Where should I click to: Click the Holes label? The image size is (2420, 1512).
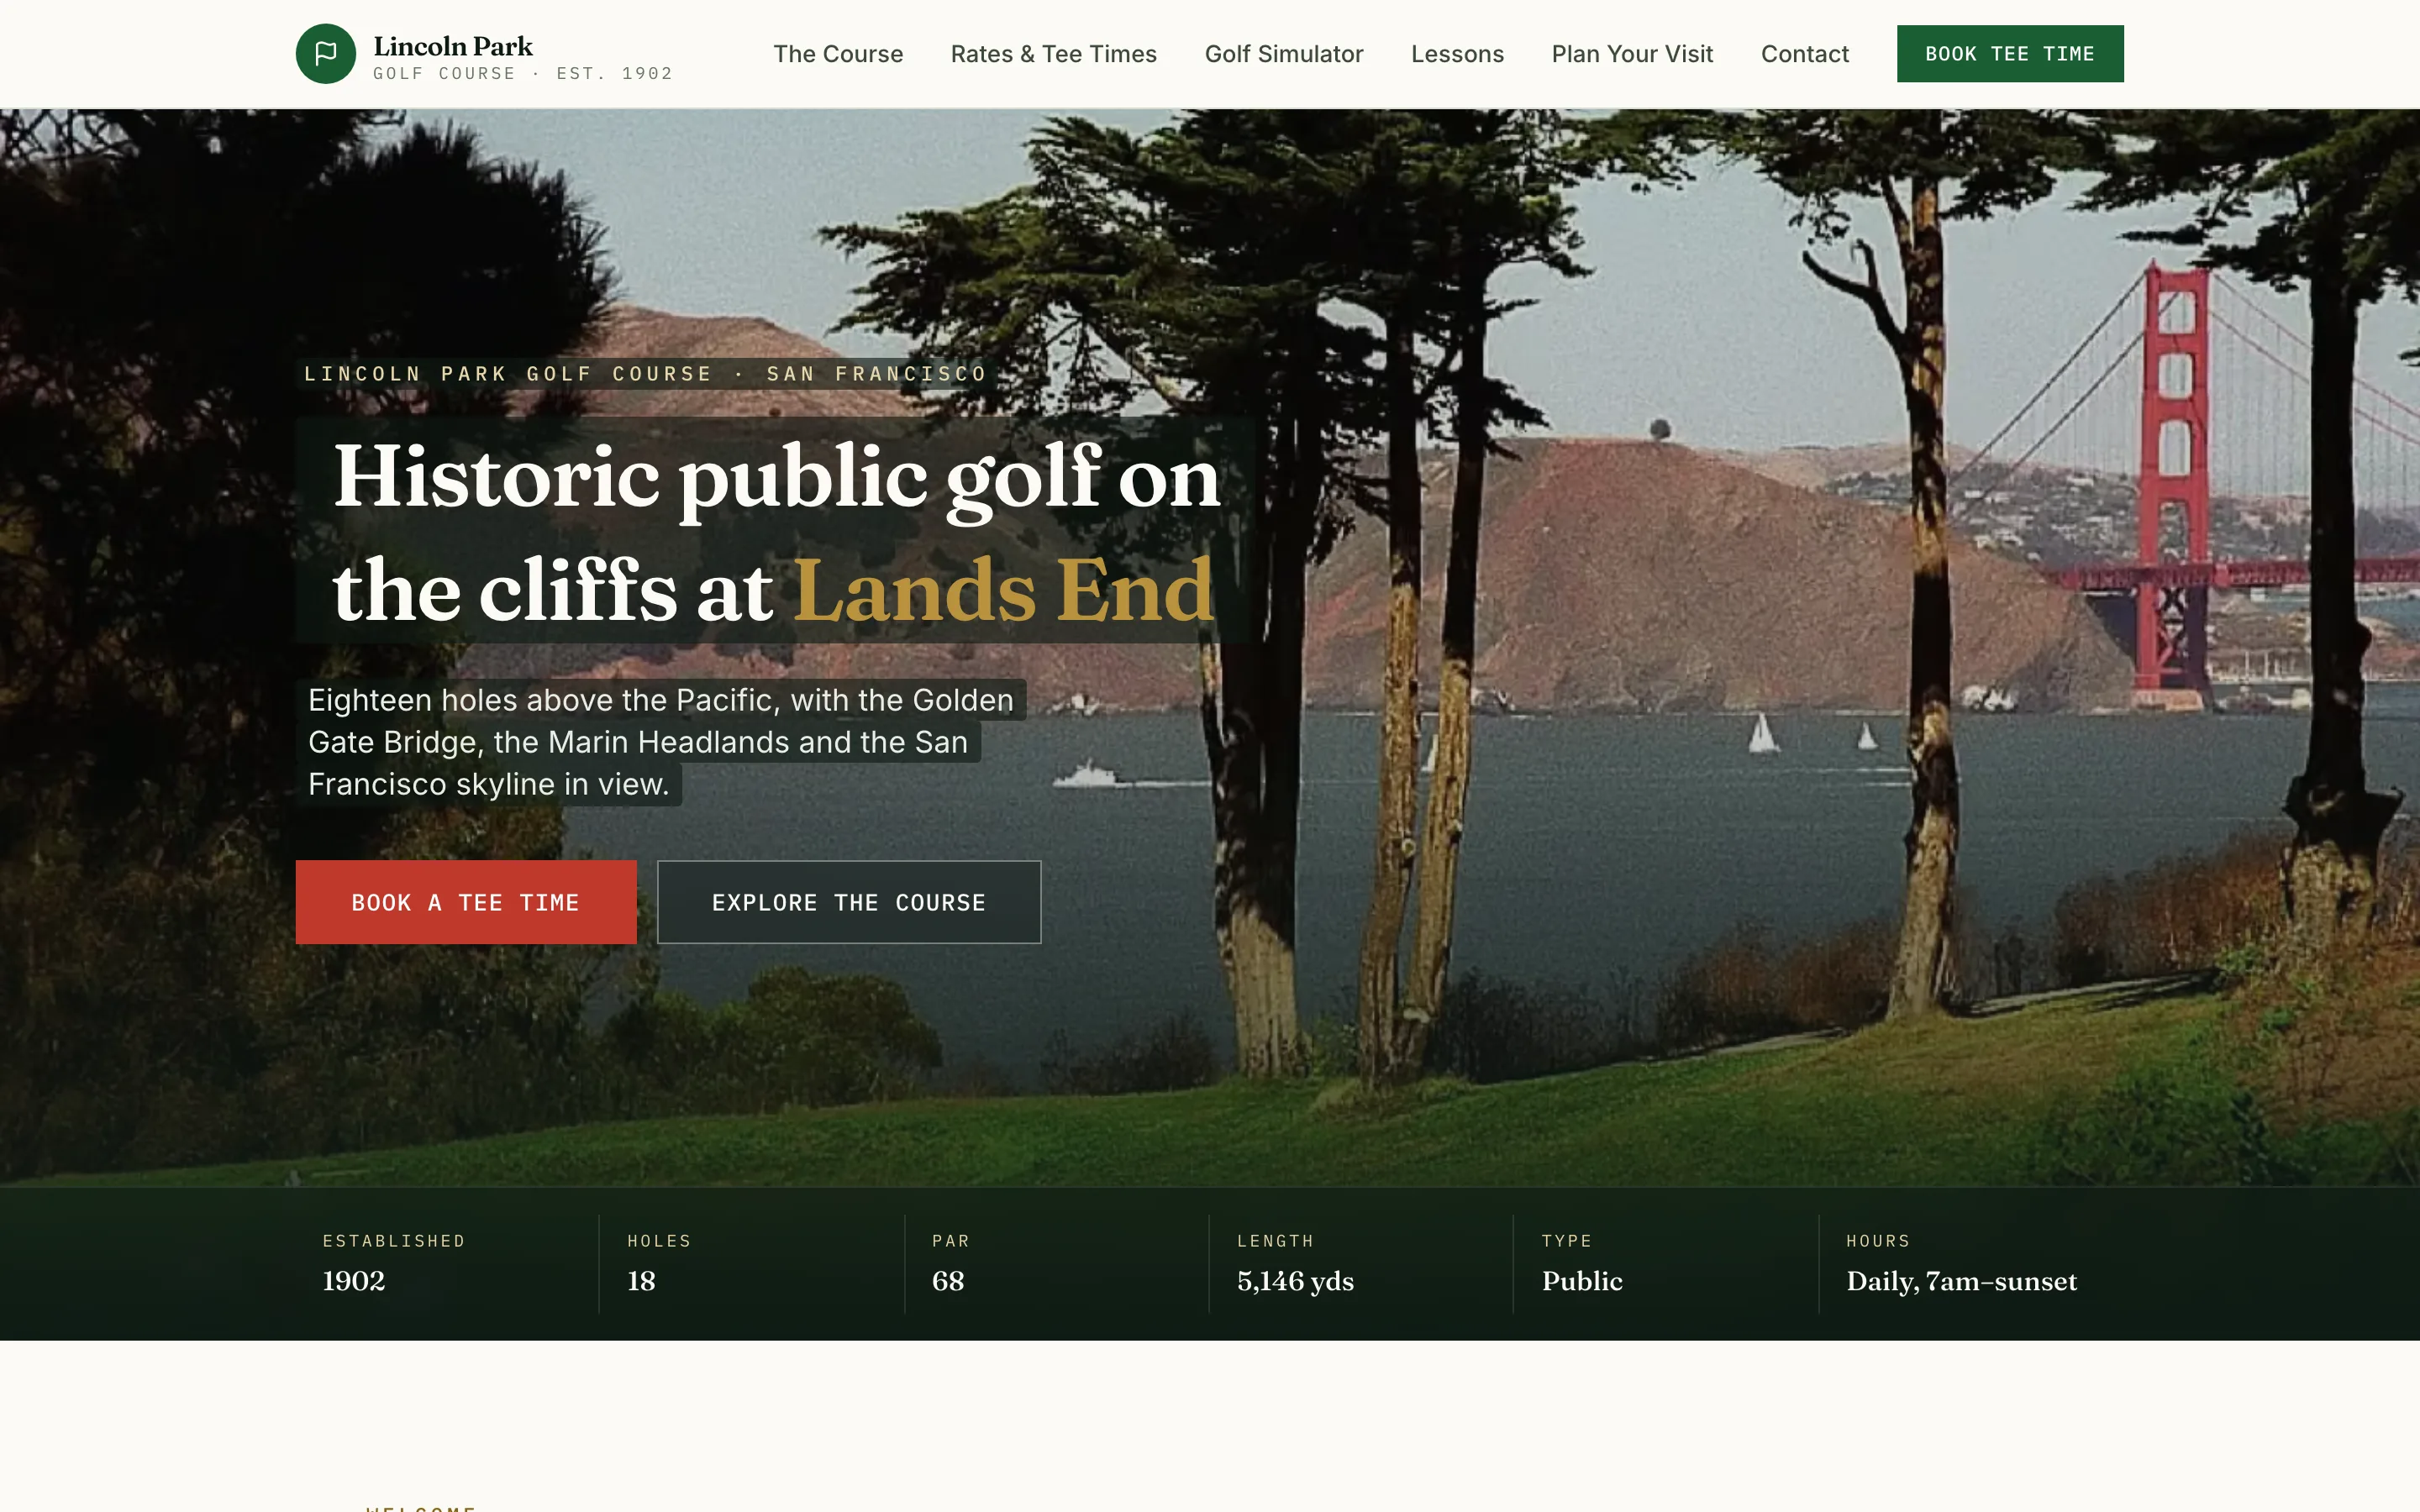659,1241
